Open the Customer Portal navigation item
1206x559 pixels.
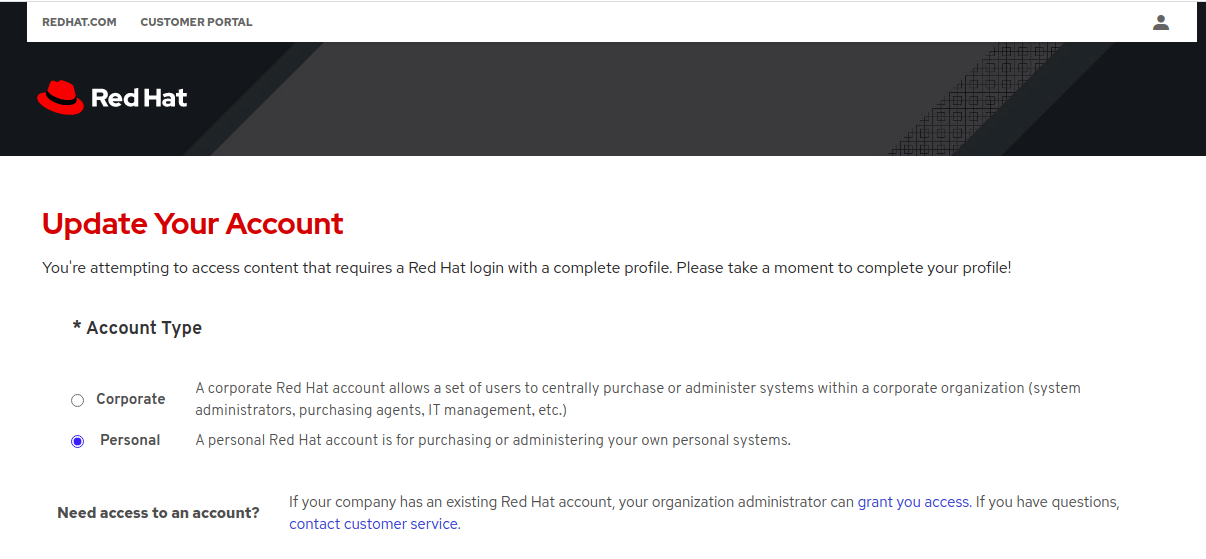click(196, 22)
